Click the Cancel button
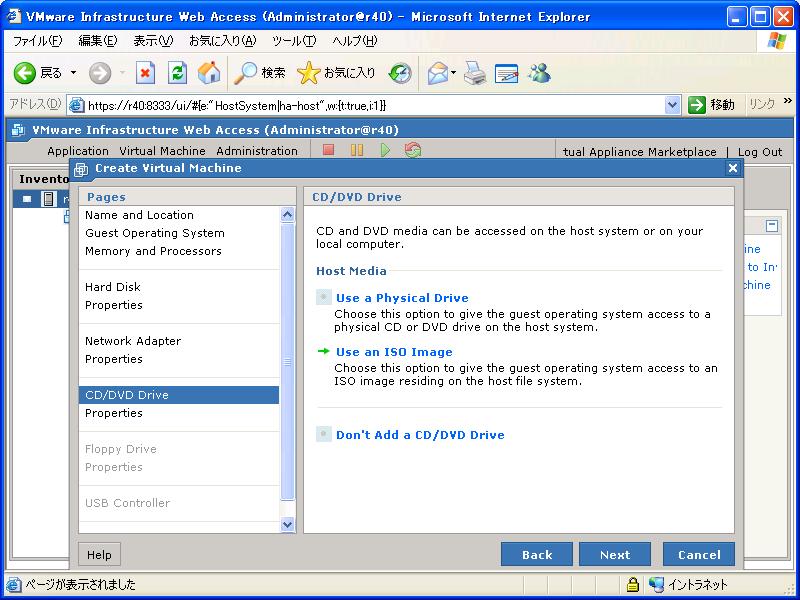 699,555
